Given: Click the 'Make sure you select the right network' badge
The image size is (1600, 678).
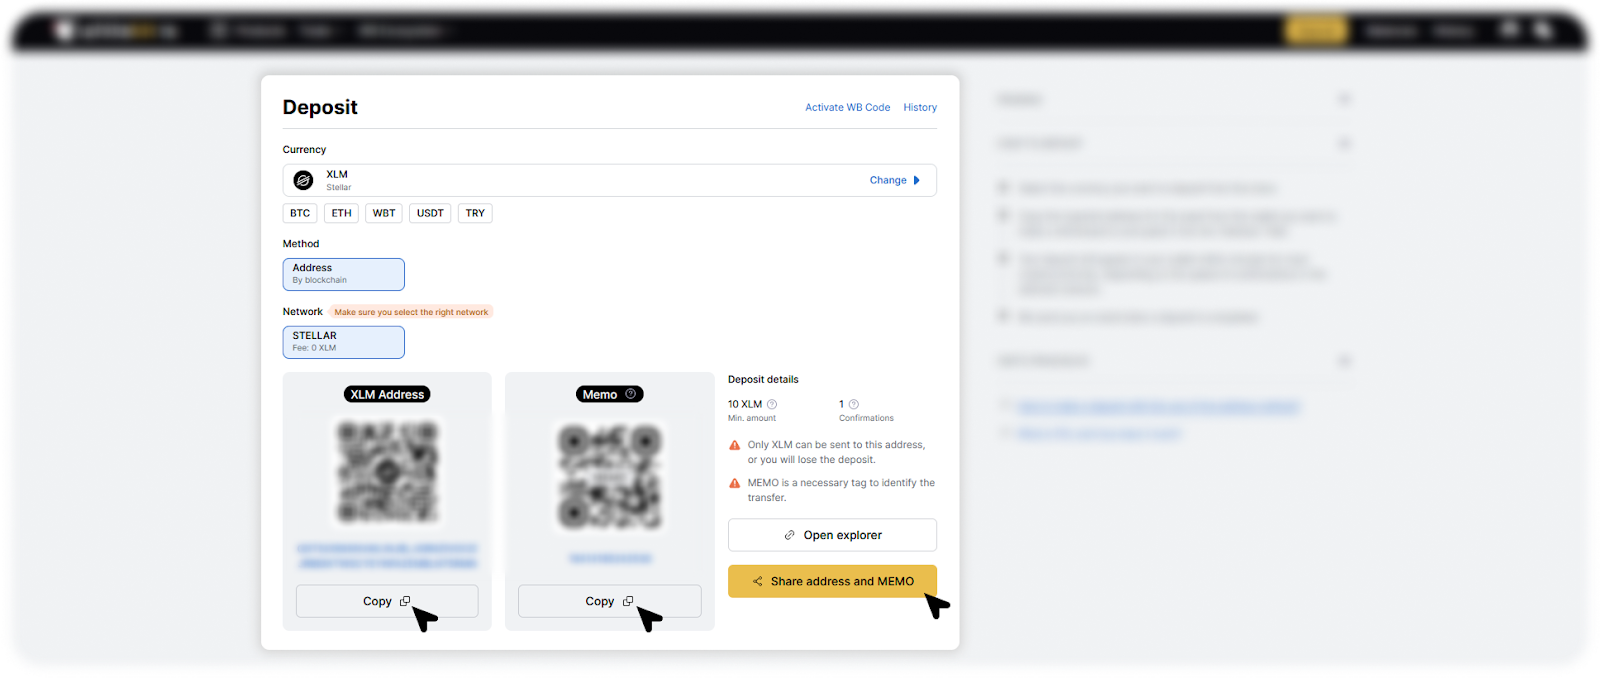Looking at the screenshot, I should [411, 312].
